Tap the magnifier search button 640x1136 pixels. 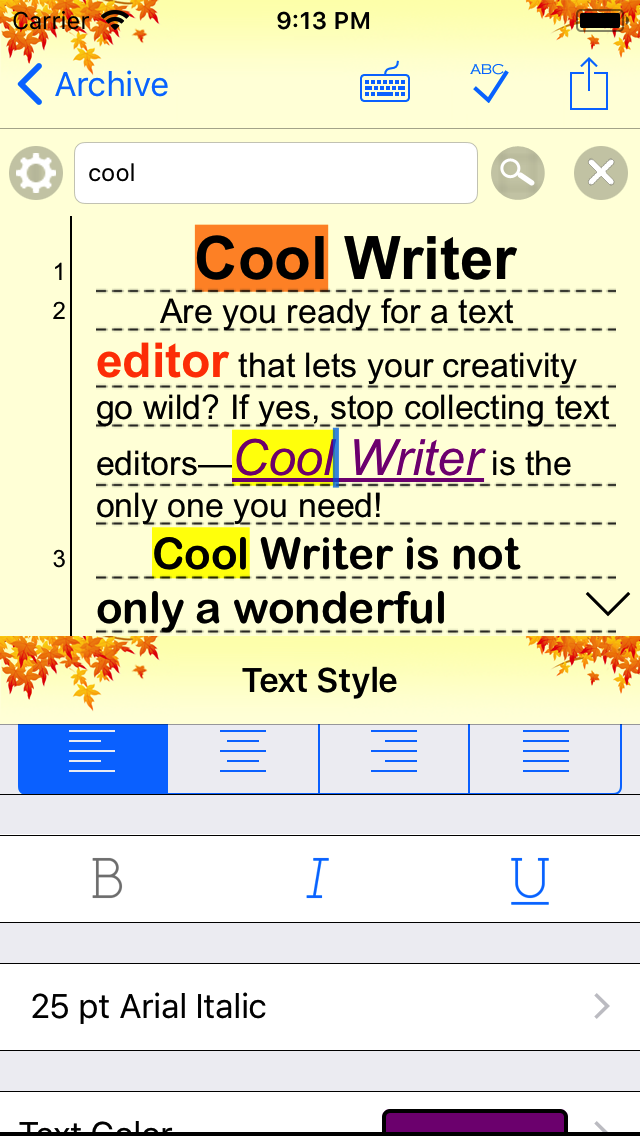pyautogui.click(x=518, y=173)
